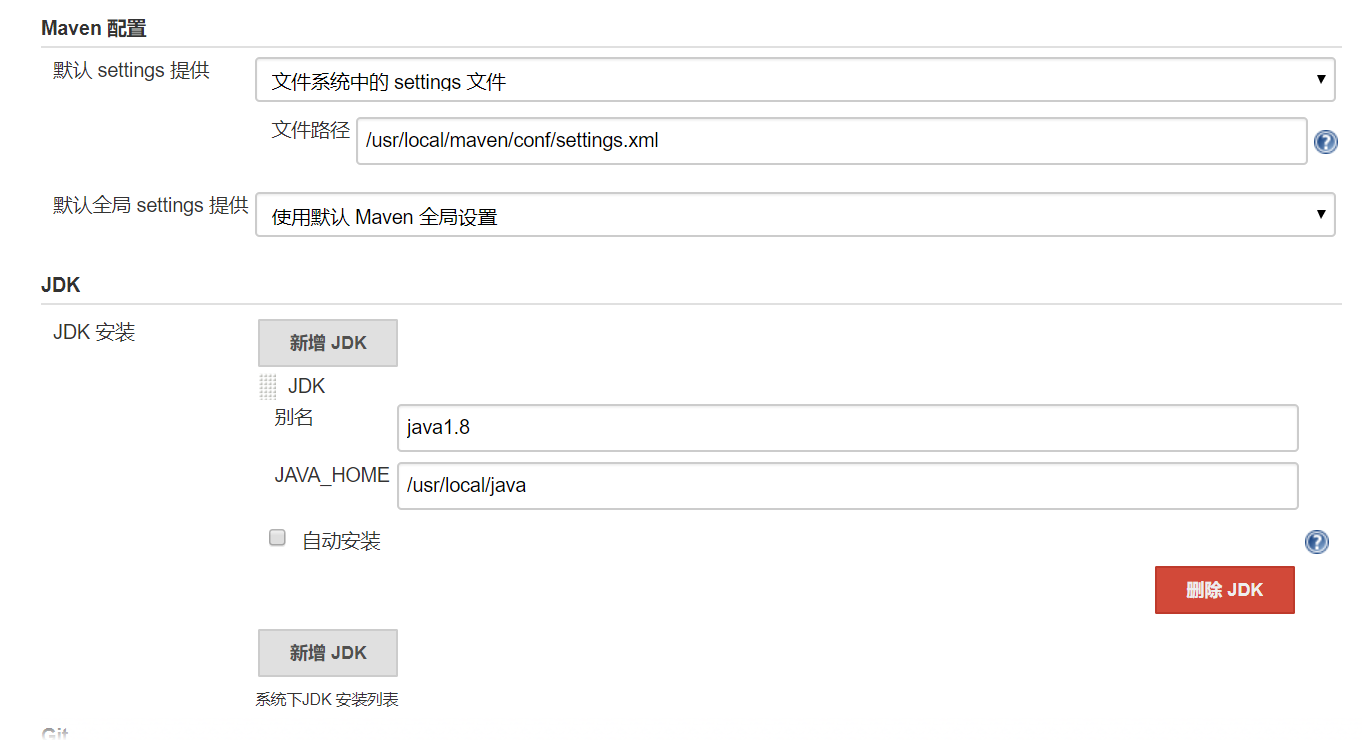Image resolution: width=1362 pixels, height=749 pixels.
Task: Click the bottom 新增 JDK button
Action: tap(328, 653)
